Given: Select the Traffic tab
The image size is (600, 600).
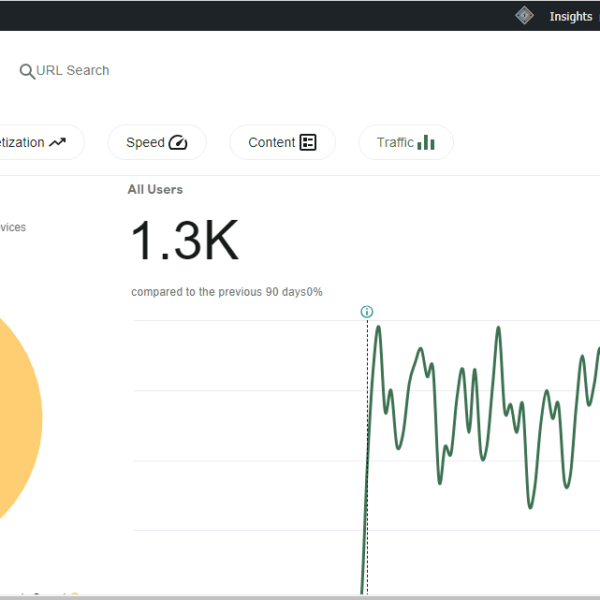Looking at the screenshot, I should (x=406, y=142).
